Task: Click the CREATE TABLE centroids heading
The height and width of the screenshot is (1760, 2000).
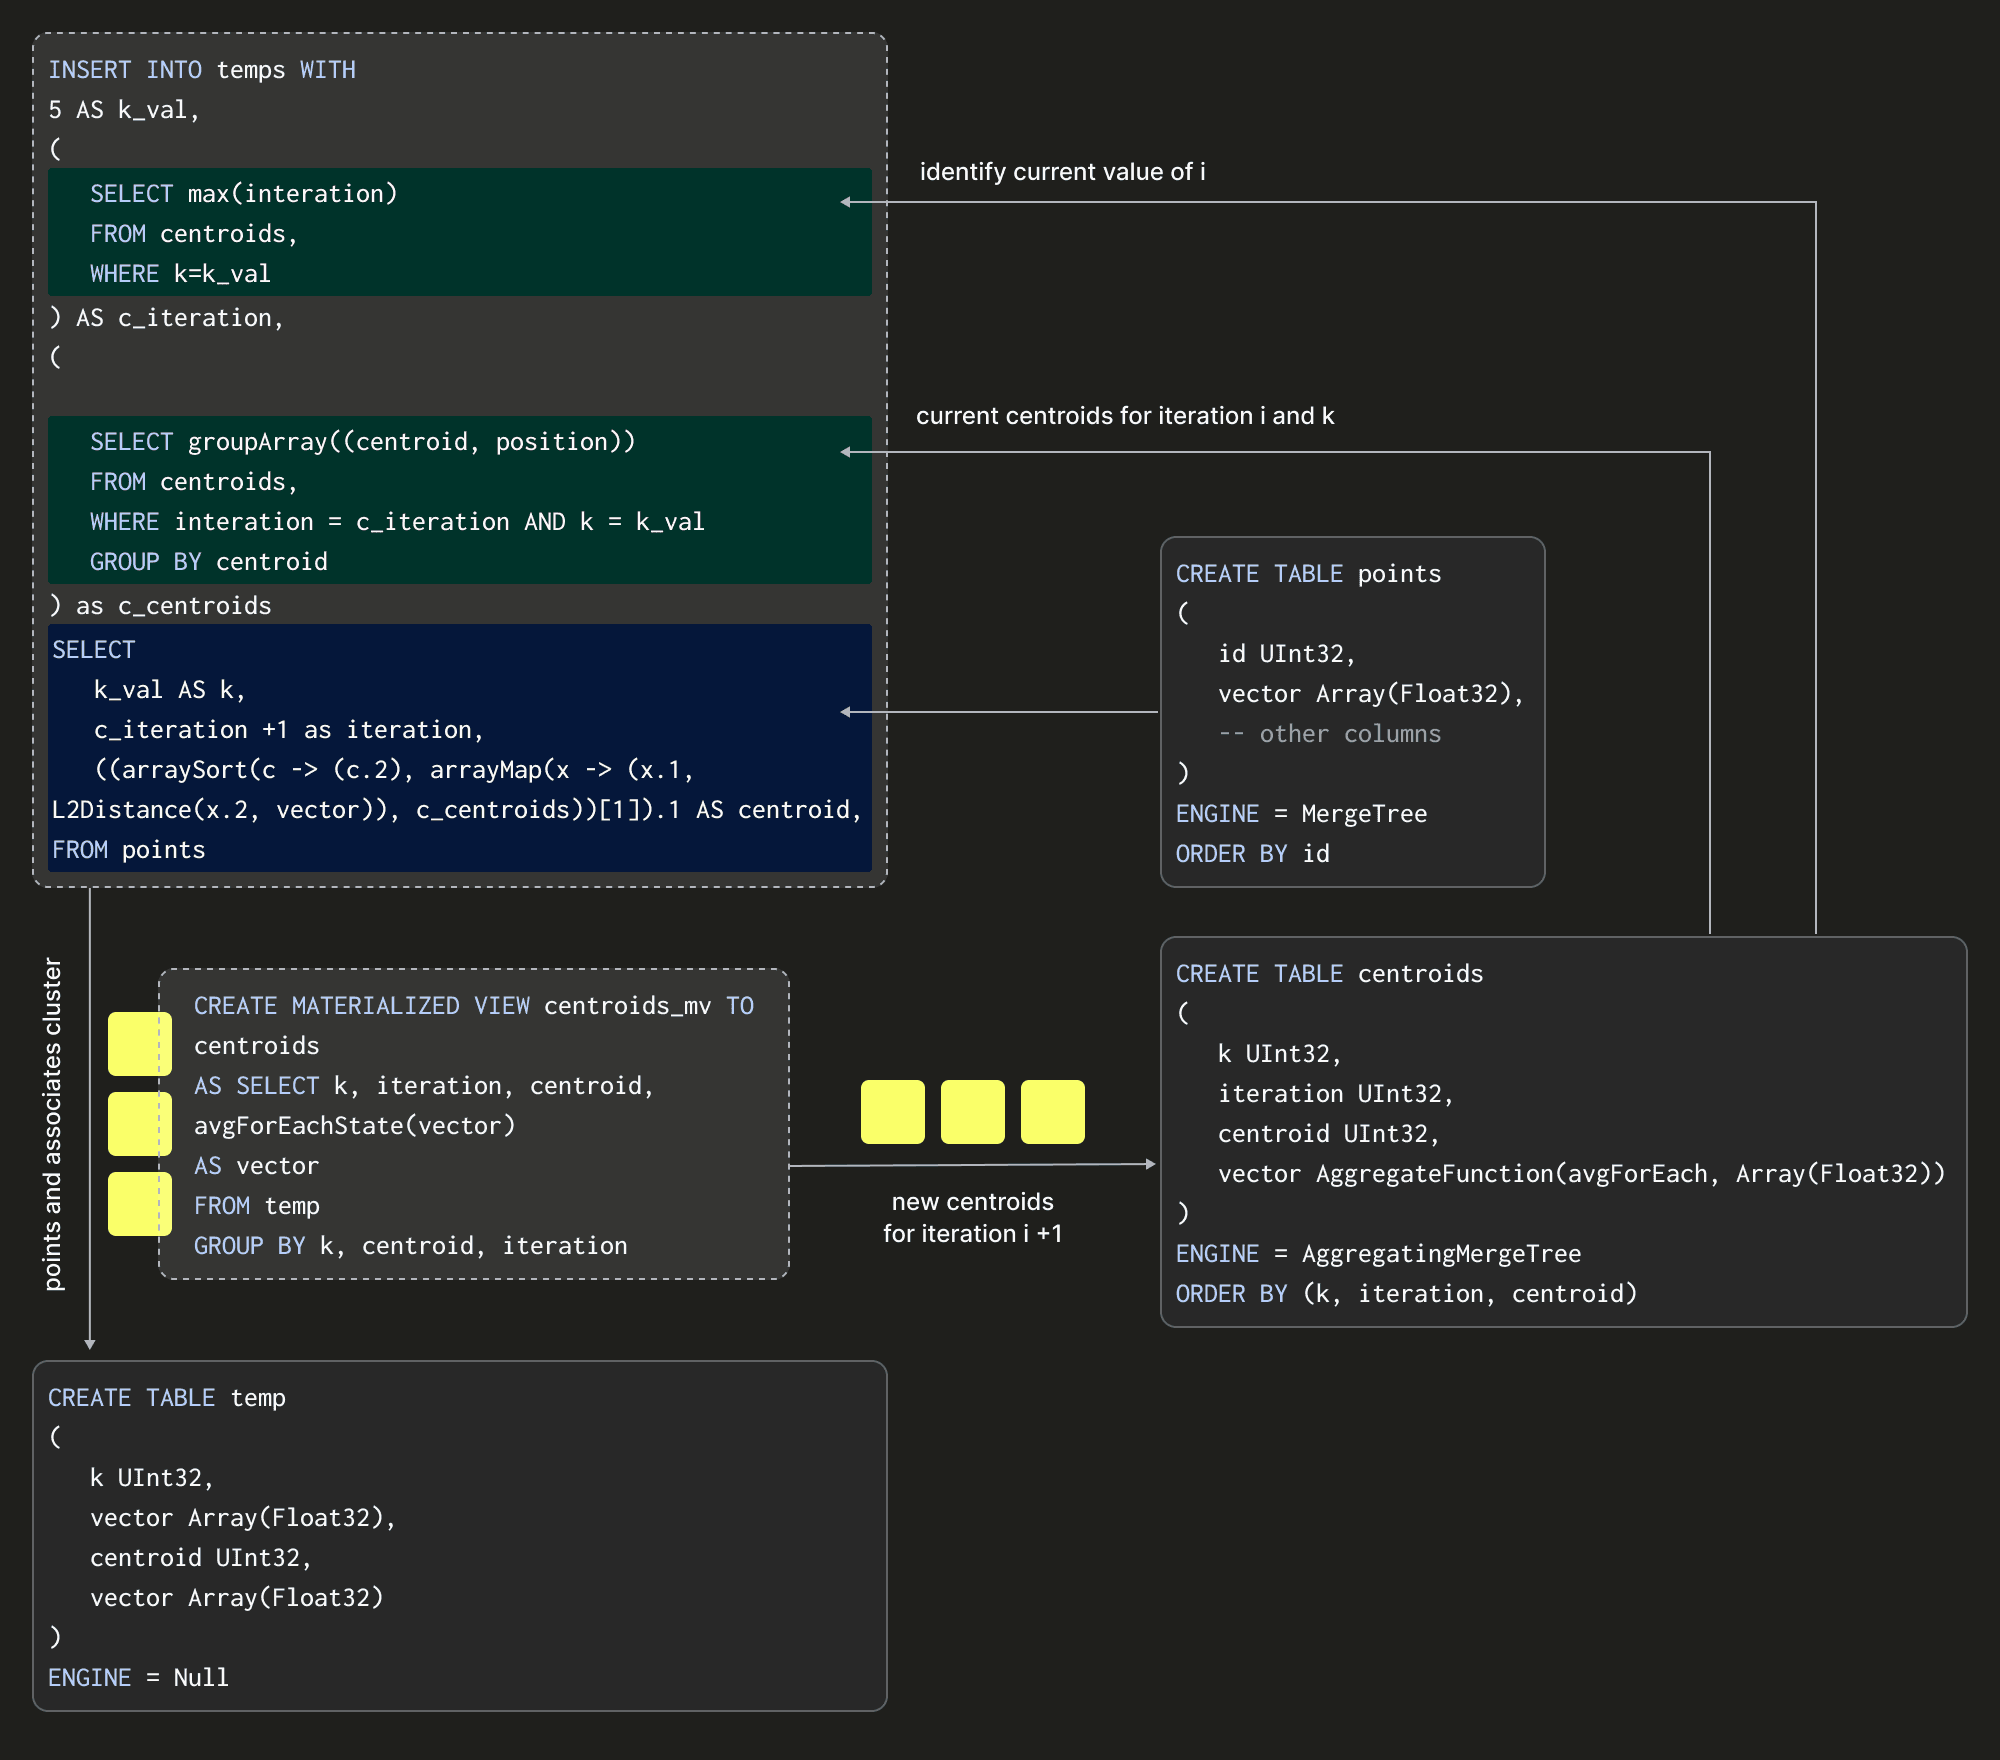Action: pyautogui.click(x=1329, y=974)
